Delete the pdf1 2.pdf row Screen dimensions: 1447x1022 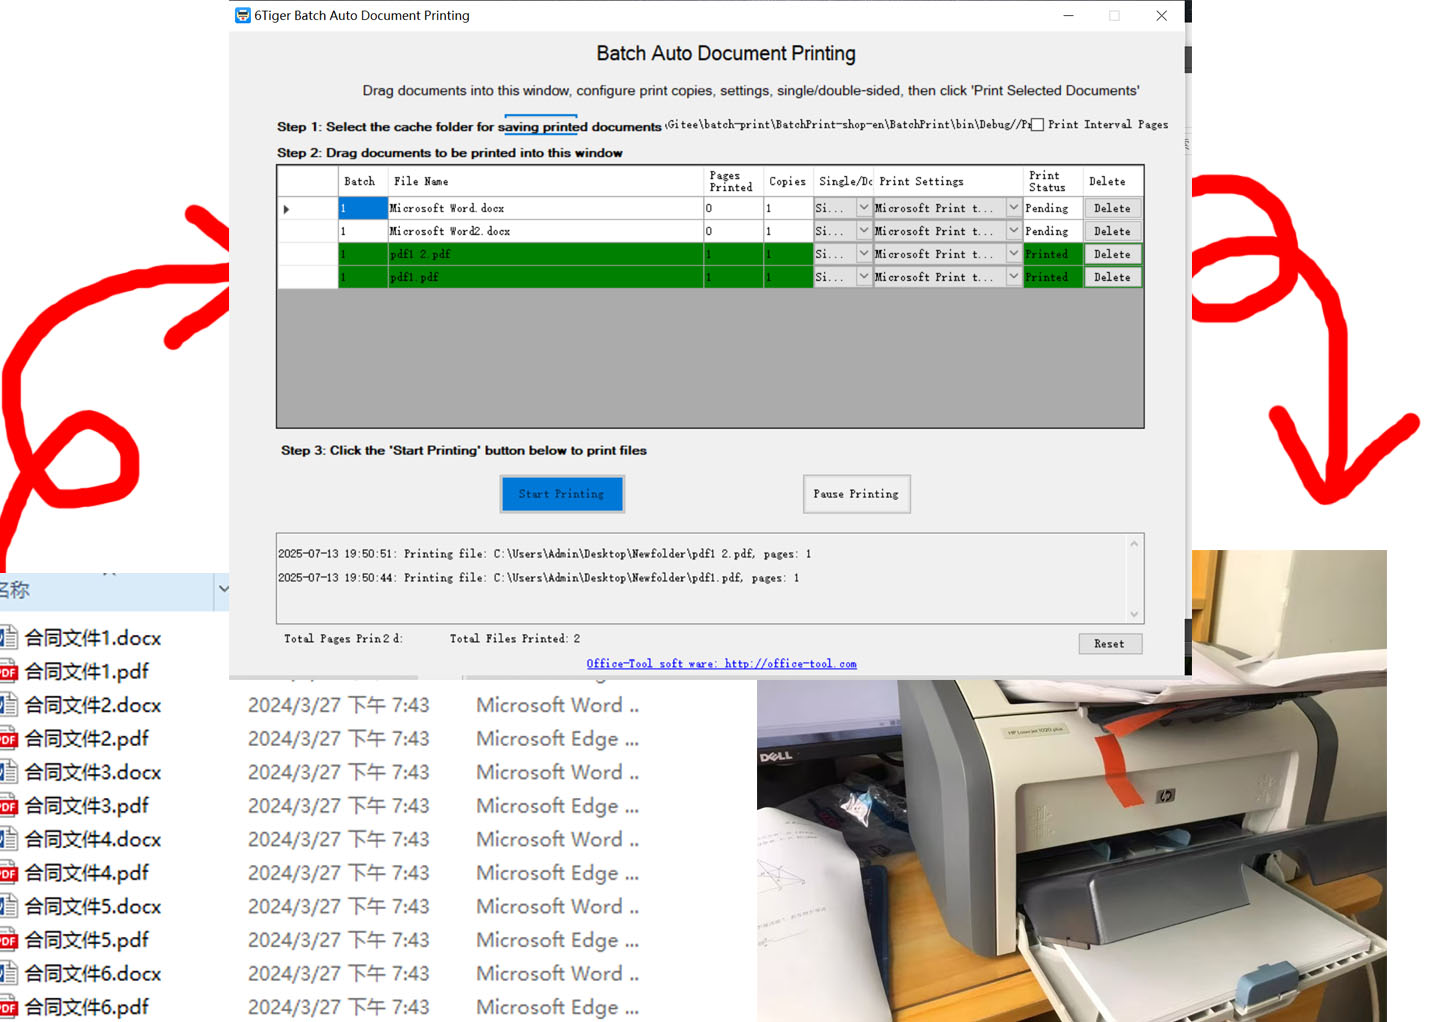click(1112, 254)
